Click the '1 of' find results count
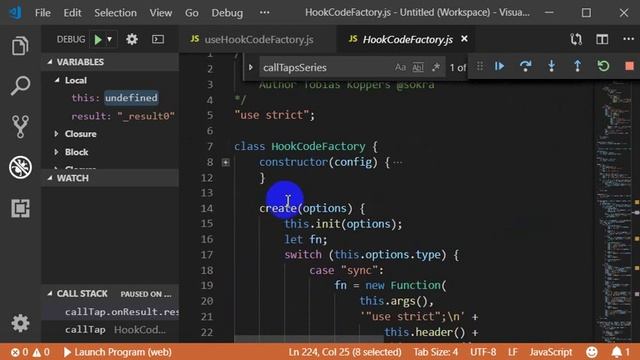This screenshot has width=640, height=360. coord(458,68)
